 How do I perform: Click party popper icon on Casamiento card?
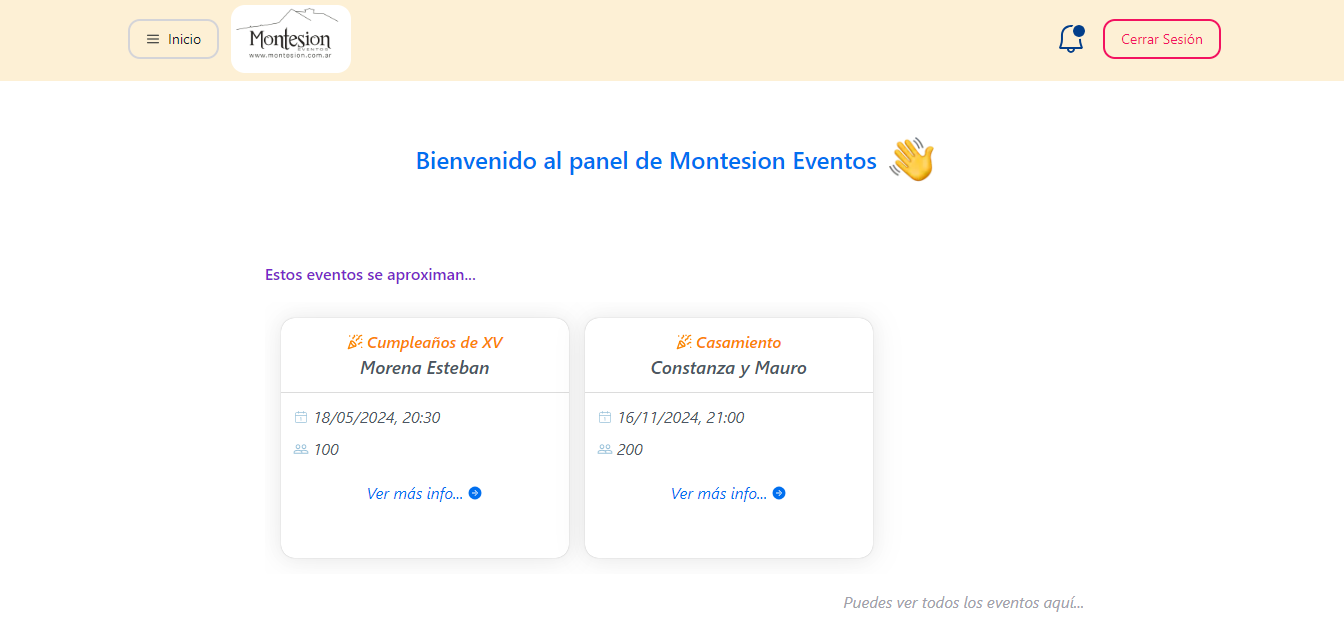[684, 342]
